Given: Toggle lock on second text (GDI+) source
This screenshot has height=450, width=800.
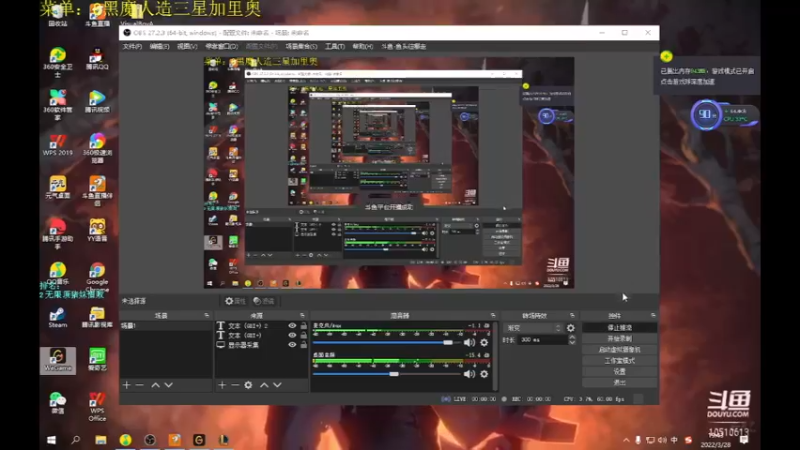Looking at the screenshot, I should (x=304, y=335).
